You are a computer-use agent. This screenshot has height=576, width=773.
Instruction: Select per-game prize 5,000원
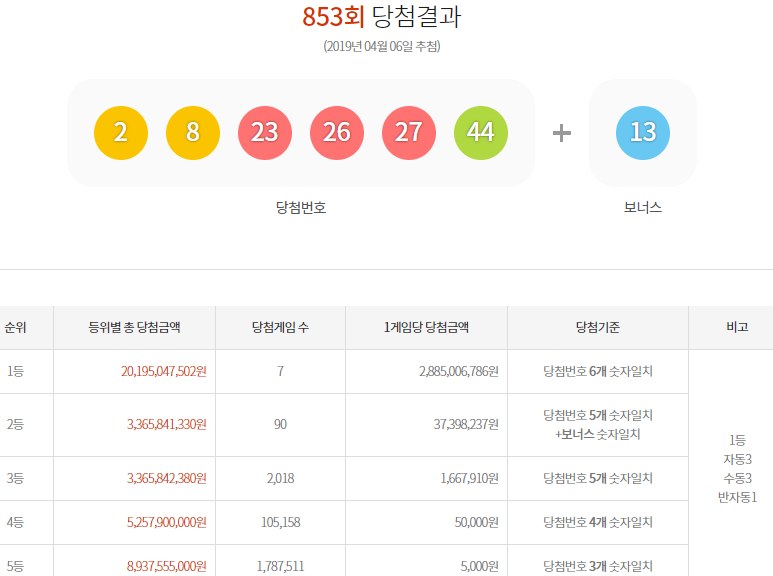click(480, 566)
